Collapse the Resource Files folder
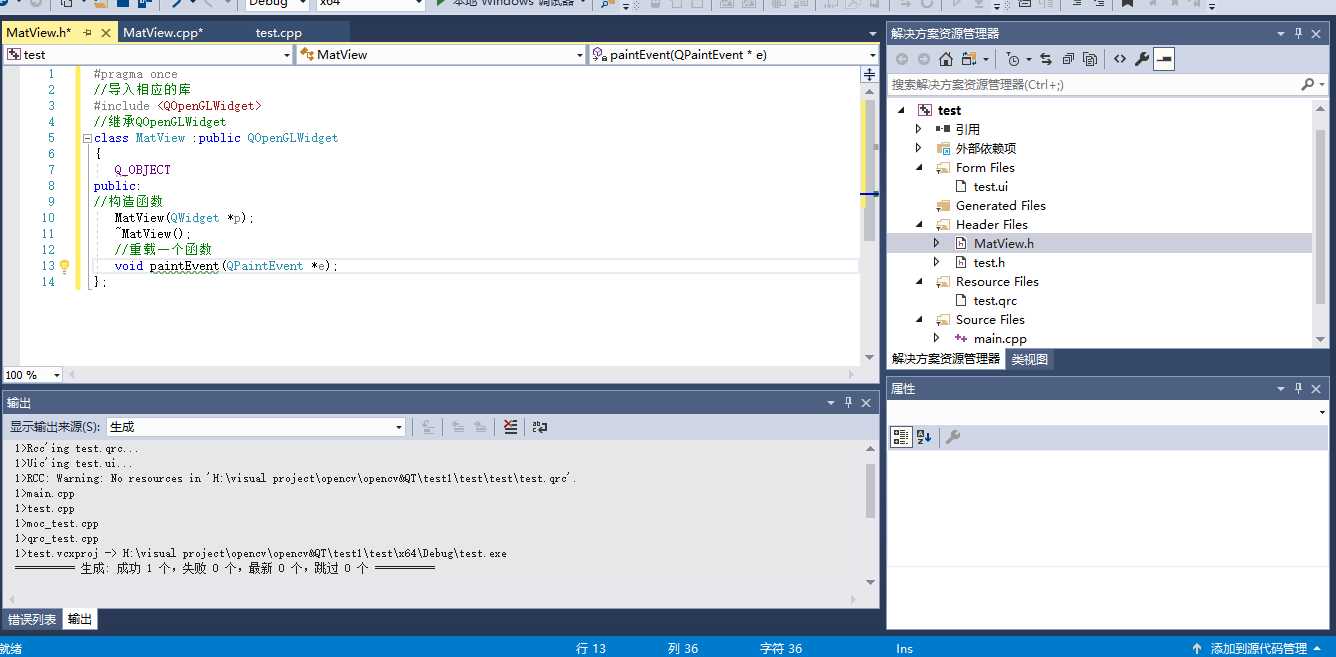1336x657 pixels. tap(919, 282)
